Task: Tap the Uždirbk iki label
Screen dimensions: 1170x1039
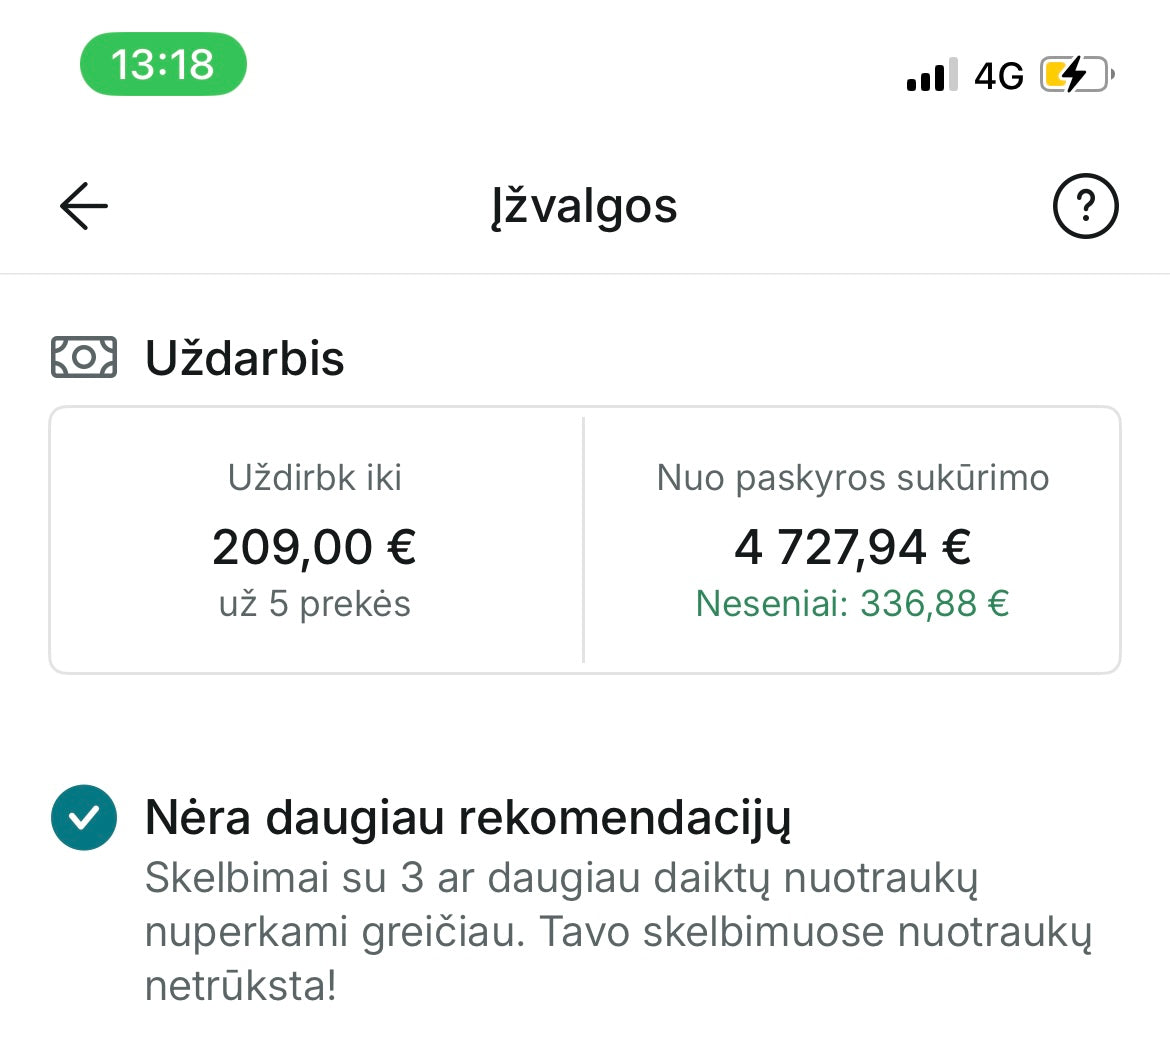Action: pyautogui.click(x=315, y=478)
